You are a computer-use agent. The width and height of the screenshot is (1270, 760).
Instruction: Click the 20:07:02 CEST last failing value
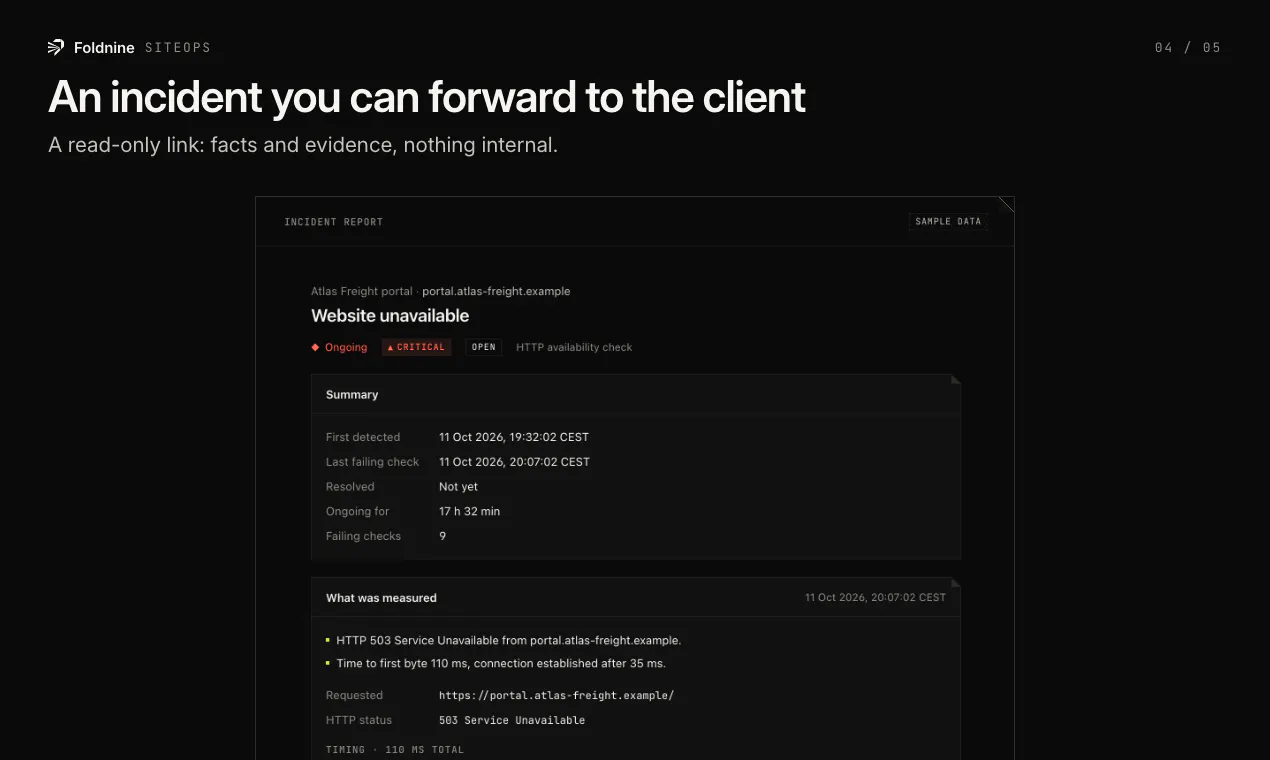point(514,462)
